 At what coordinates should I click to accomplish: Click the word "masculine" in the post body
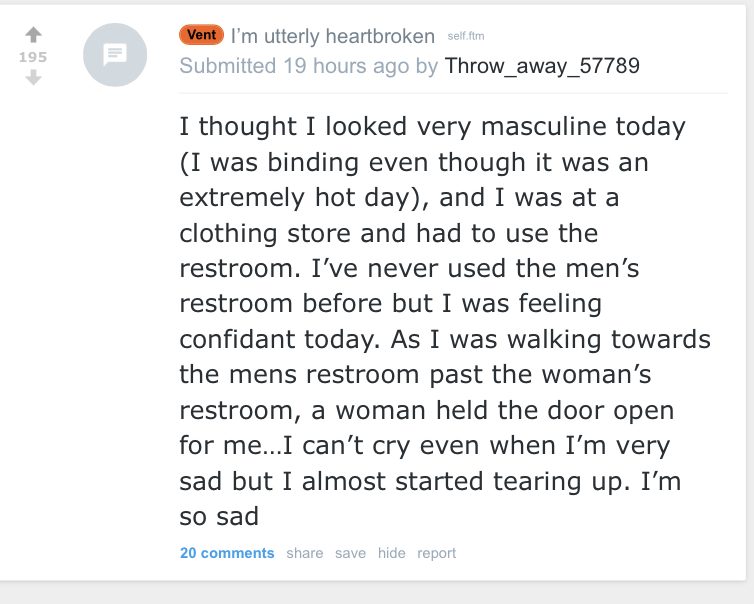[x=543, y=126]
